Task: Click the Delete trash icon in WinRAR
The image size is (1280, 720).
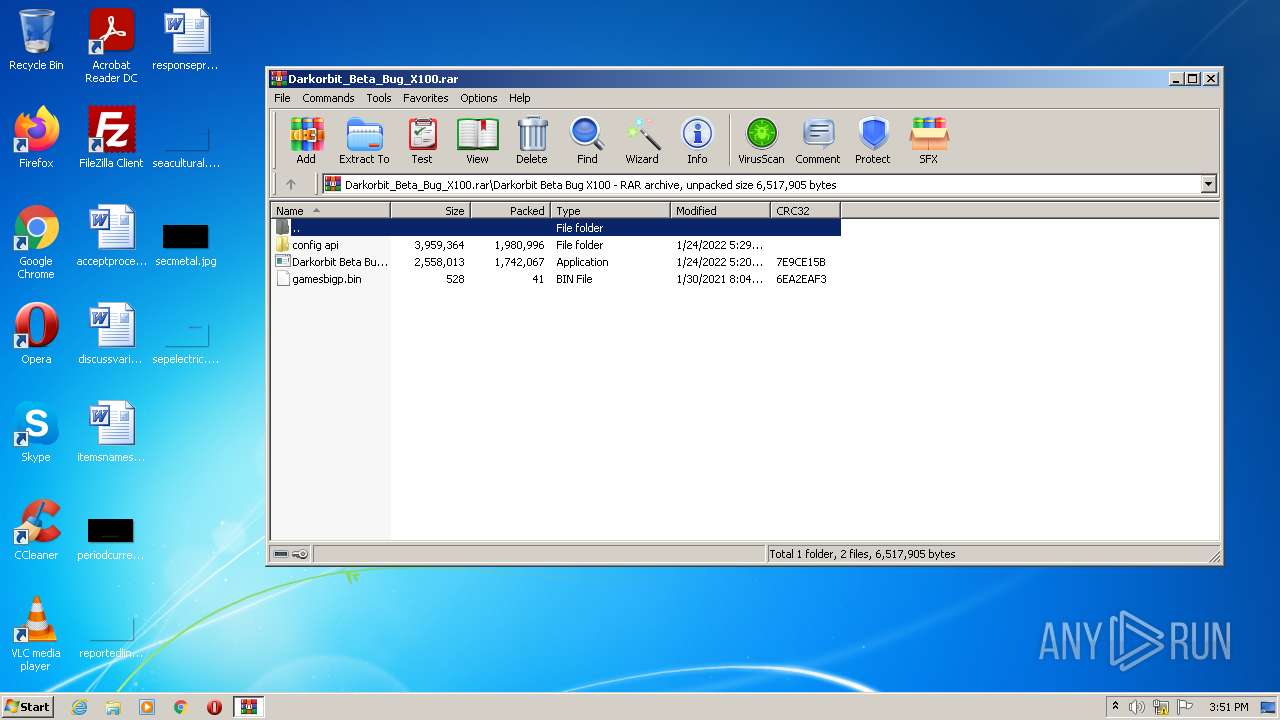Action: pyautogui.click(x=532, y=141)
